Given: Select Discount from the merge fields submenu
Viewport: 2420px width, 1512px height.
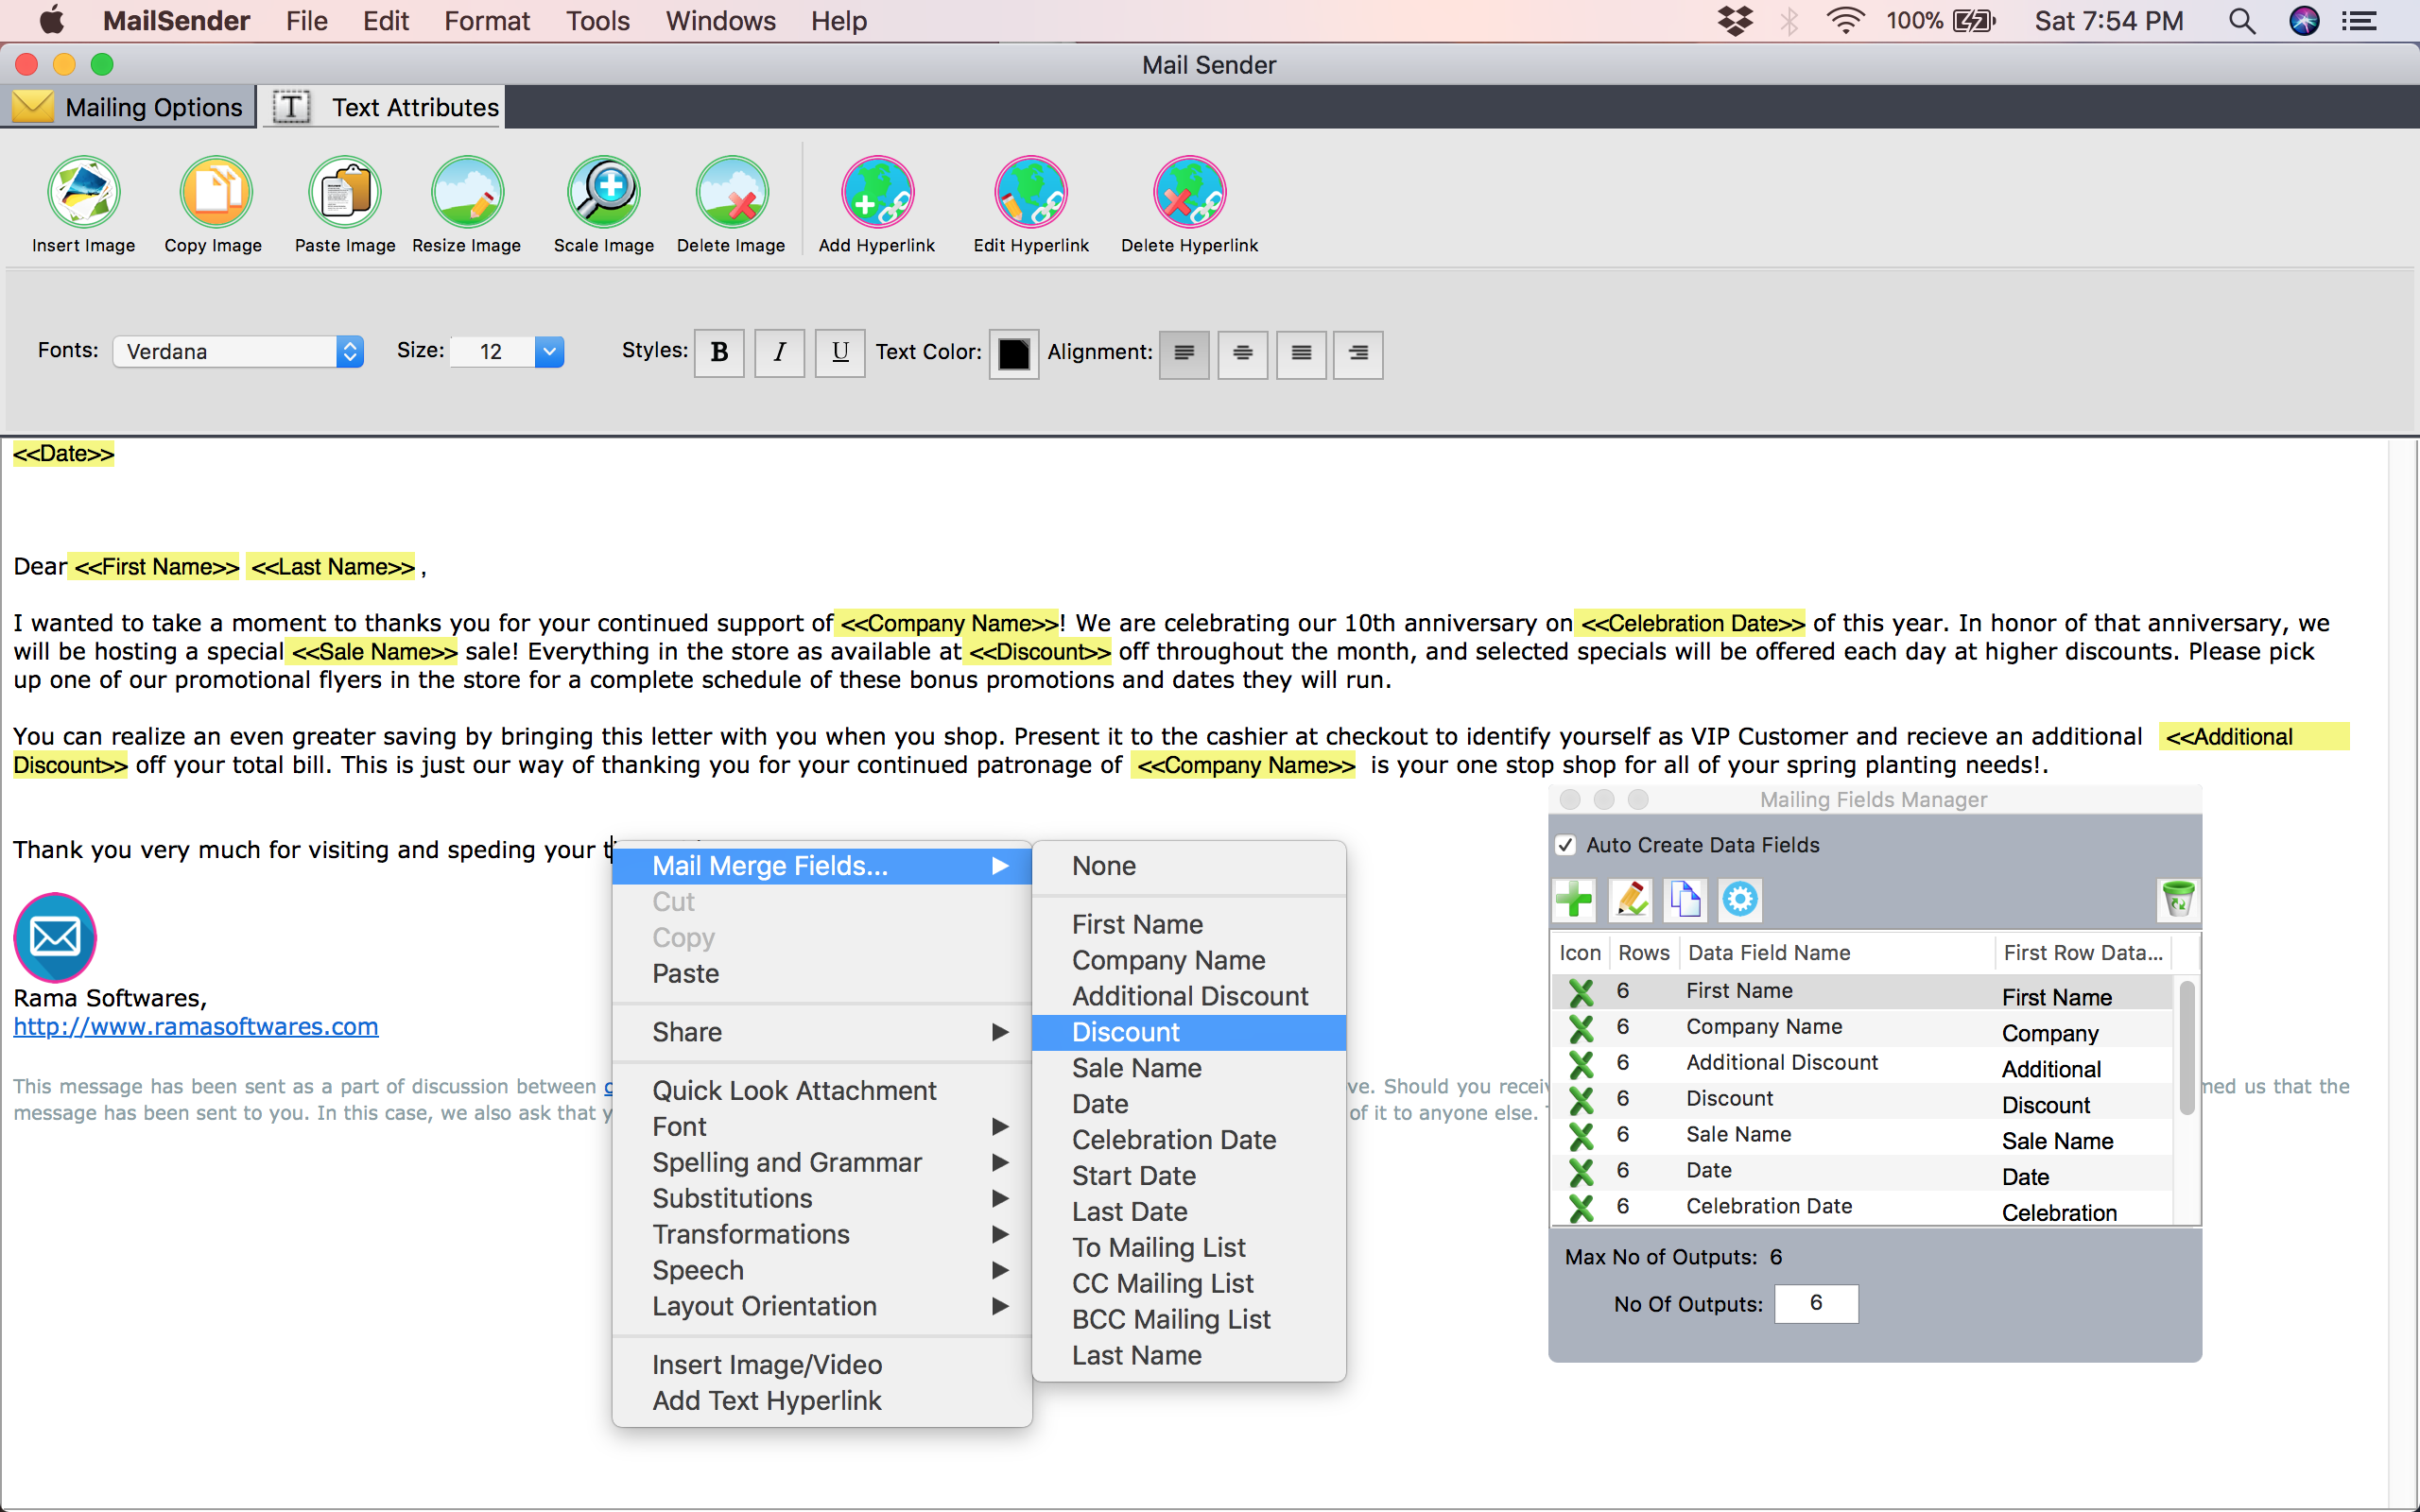Looking at the screenshot, I should point(1189,1032).
